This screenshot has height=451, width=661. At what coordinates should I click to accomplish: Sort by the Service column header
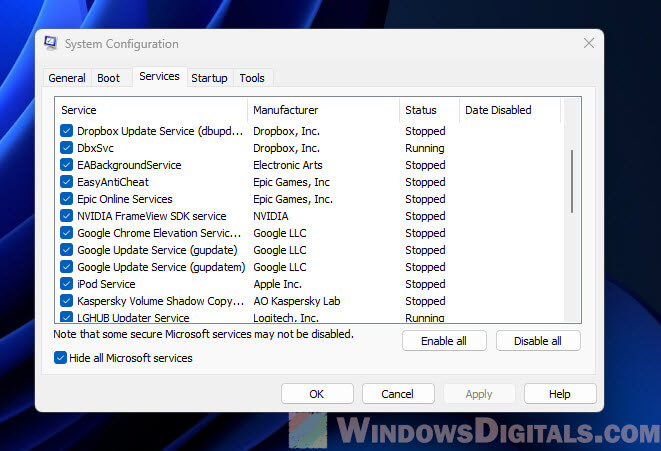[151, 110]
